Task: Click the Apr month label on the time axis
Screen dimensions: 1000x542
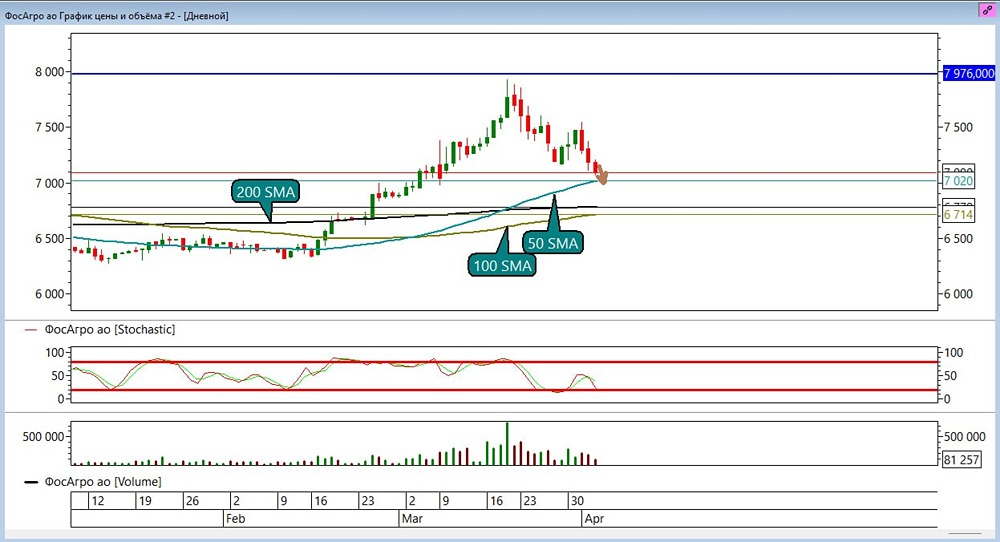Action: coord(594,518)
